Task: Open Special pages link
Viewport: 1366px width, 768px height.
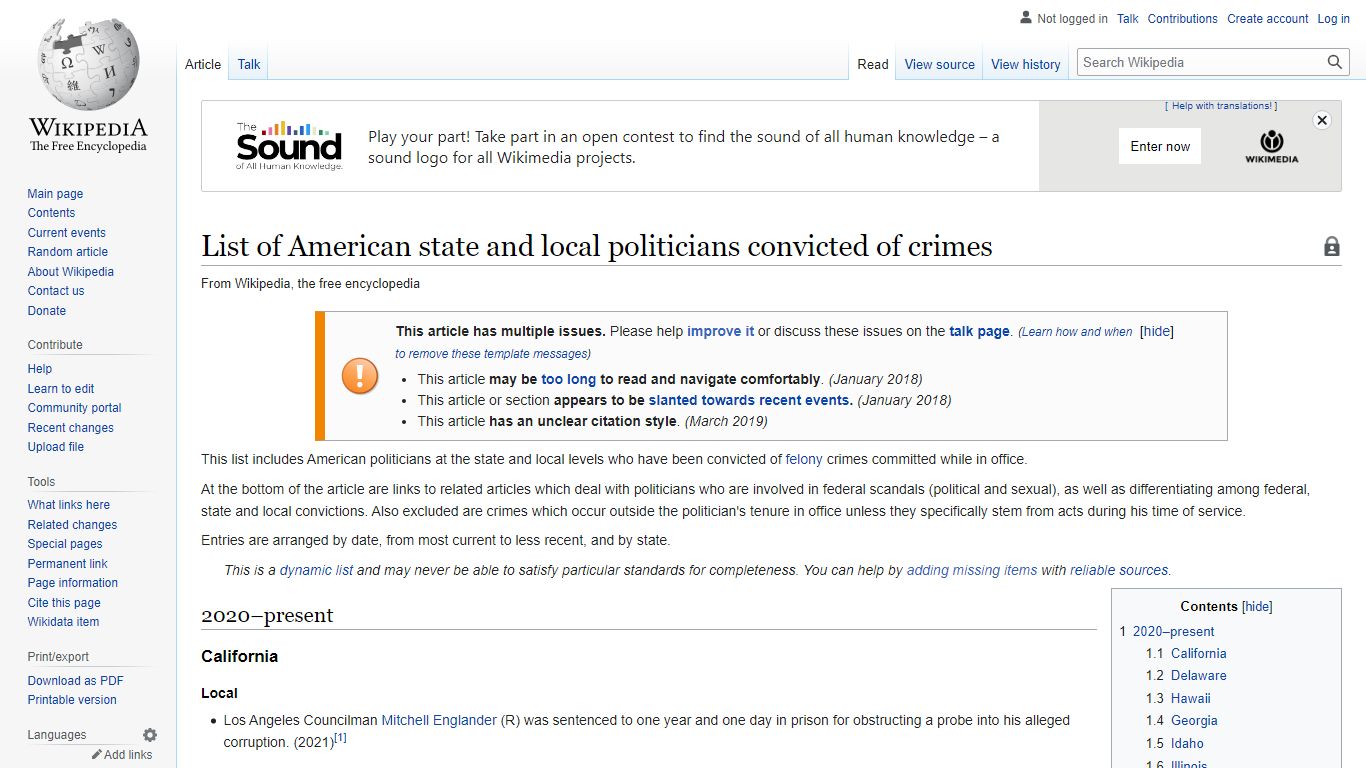Action: click(65, 544)
